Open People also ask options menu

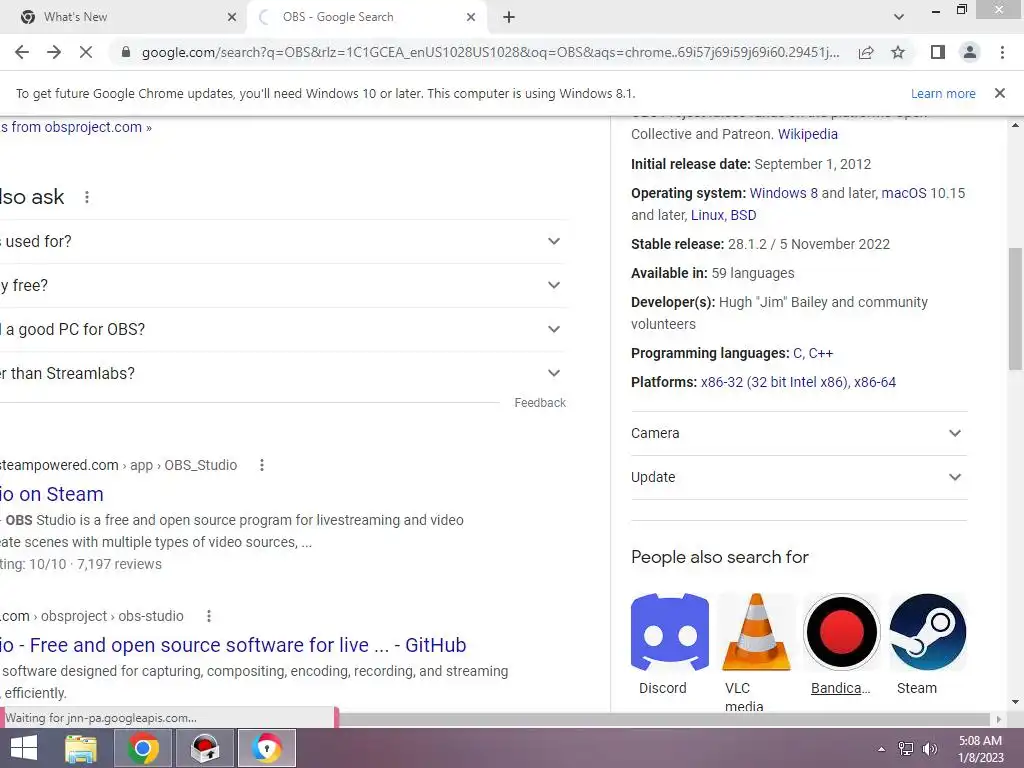(x=87, y=197)
